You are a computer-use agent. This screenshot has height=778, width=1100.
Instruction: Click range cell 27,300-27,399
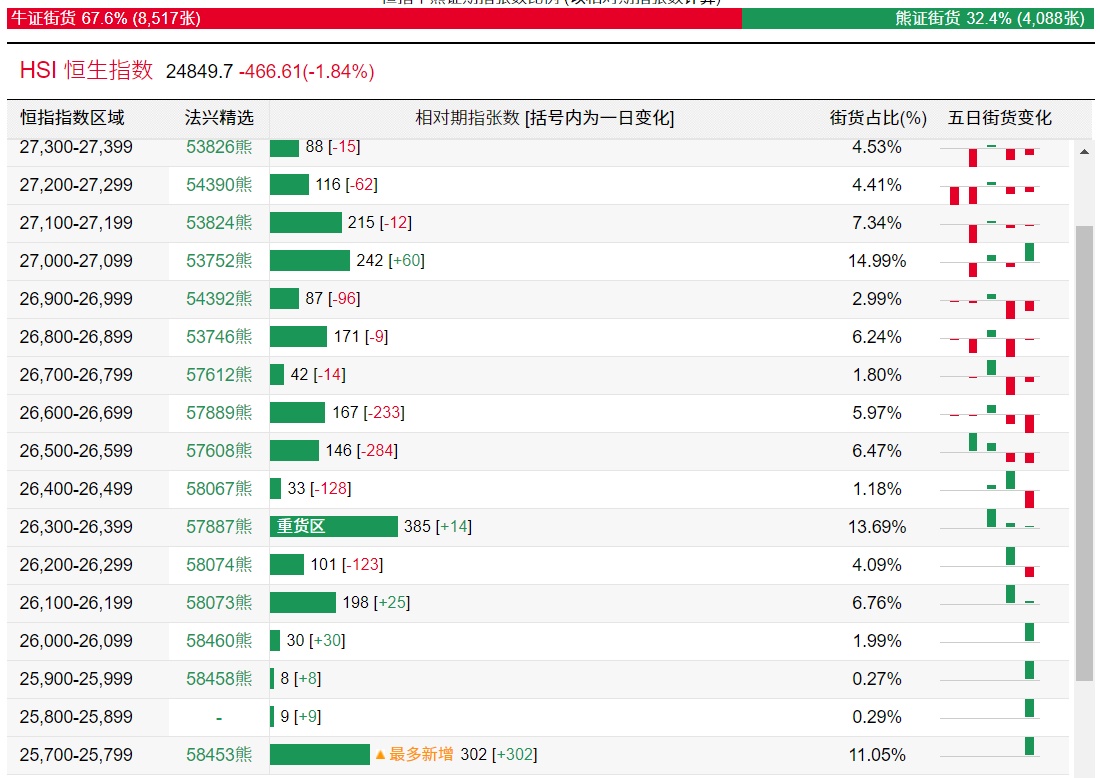point(76,147)
